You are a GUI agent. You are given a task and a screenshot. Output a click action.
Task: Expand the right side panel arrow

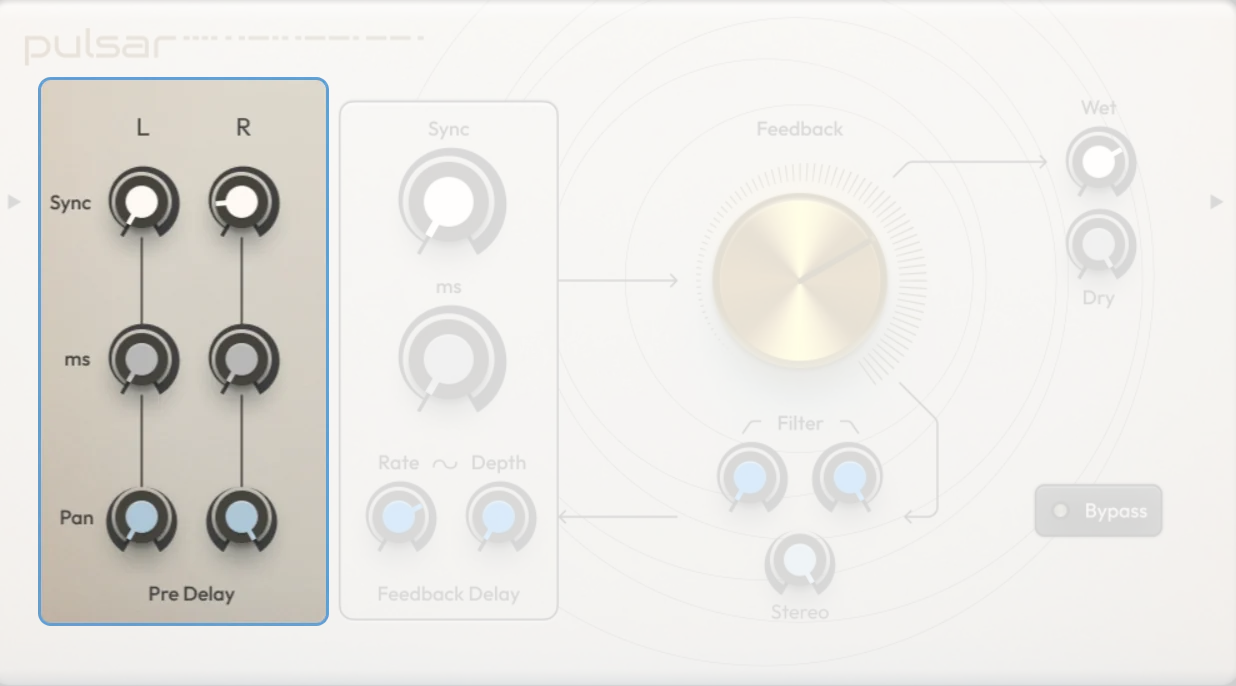click(1217, 202)
